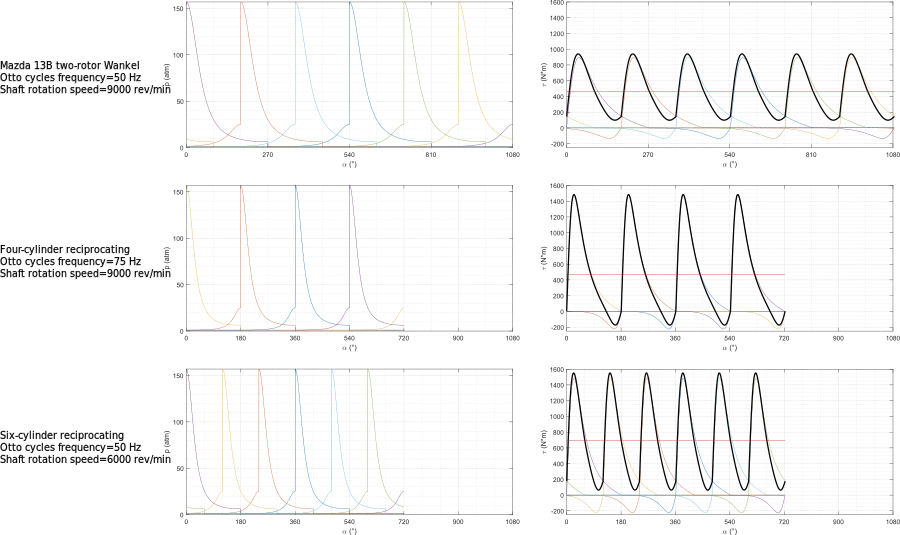Select the orange dip in the middle-right plot
900x535 pixels.
pyautogui.click(x=615, y=325)
